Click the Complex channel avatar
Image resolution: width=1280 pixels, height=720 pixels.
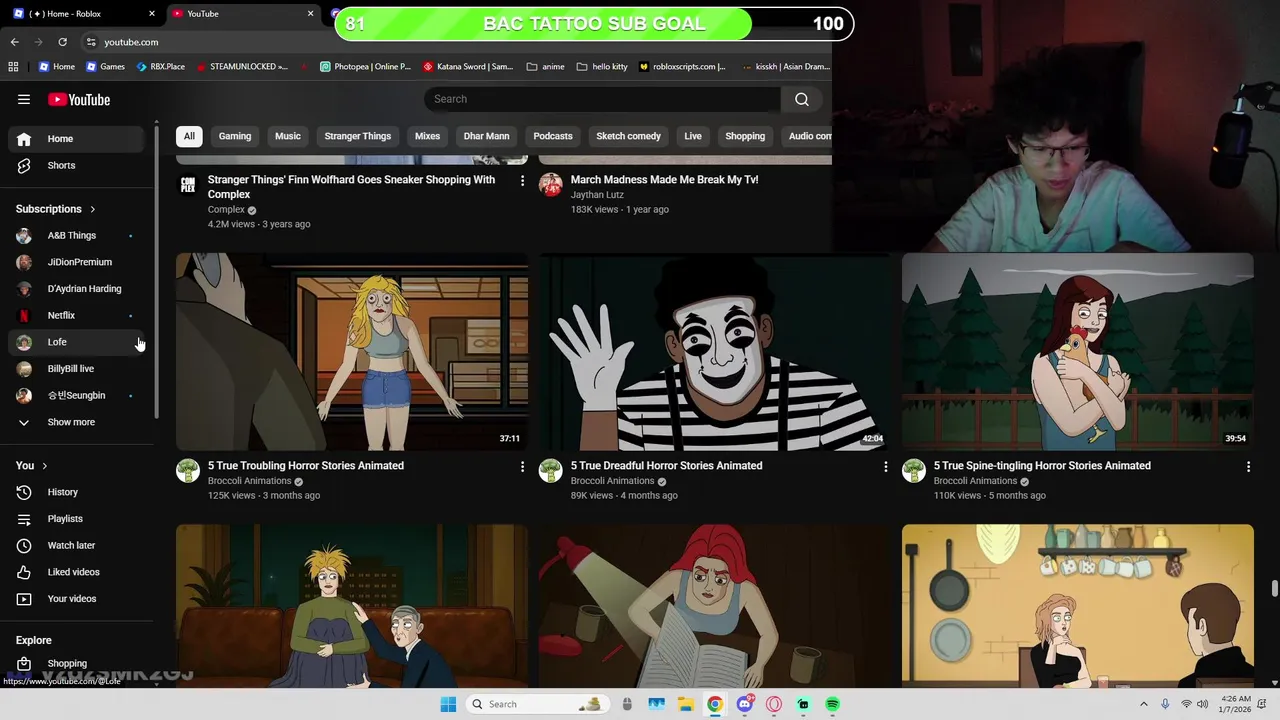click(x=188, y=185)
